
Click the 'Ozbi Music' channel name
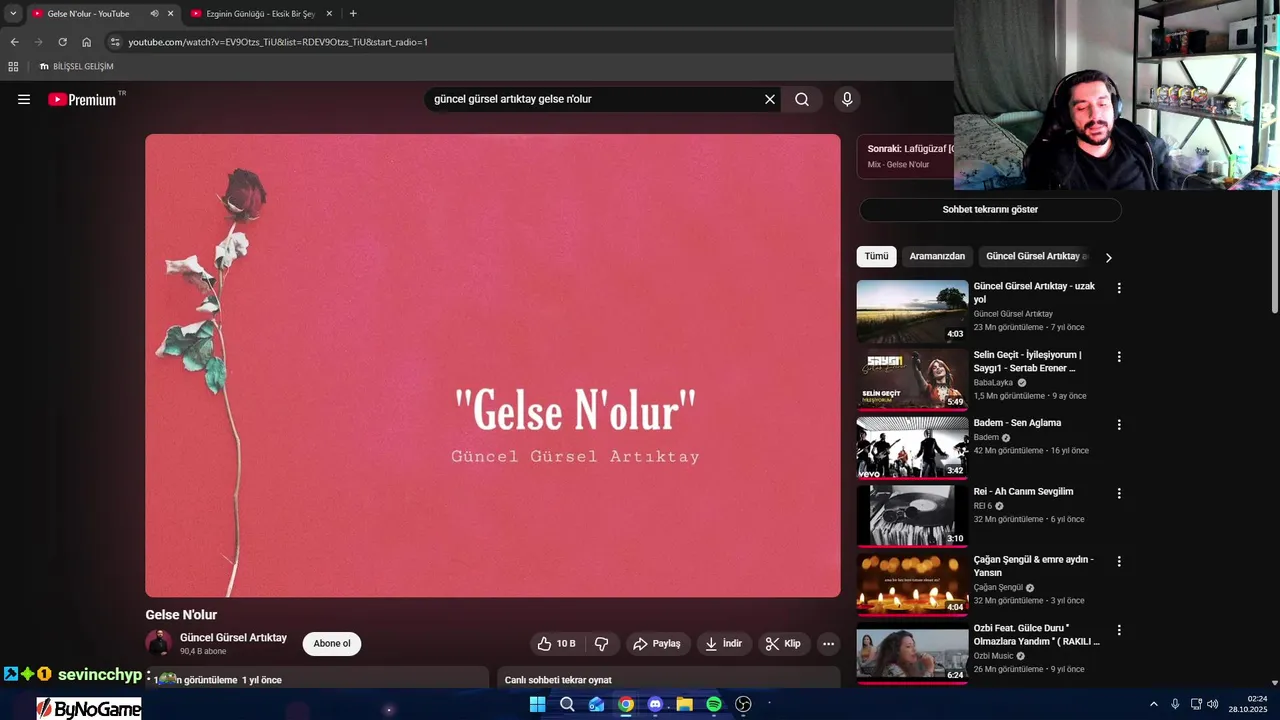coord(993,656)
